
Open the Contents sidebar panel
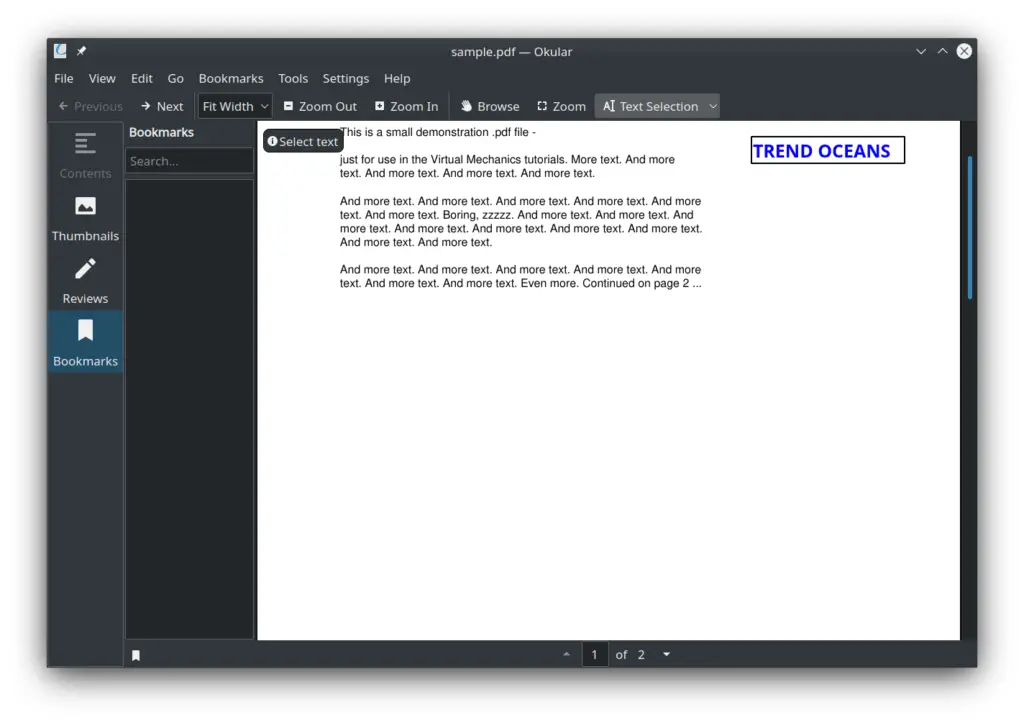point(85,154)
